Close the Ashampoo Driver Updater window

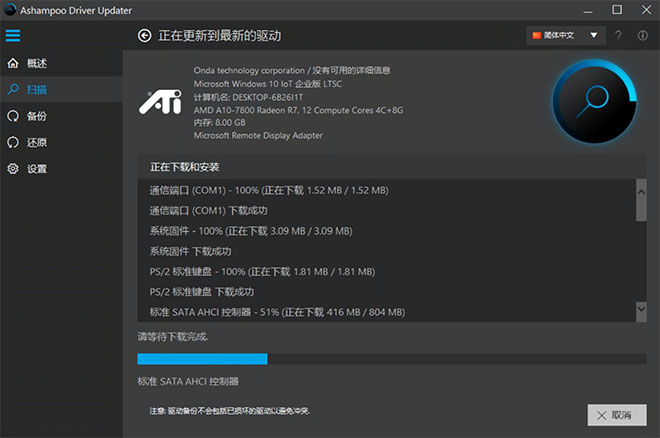[x=646, y=9]
